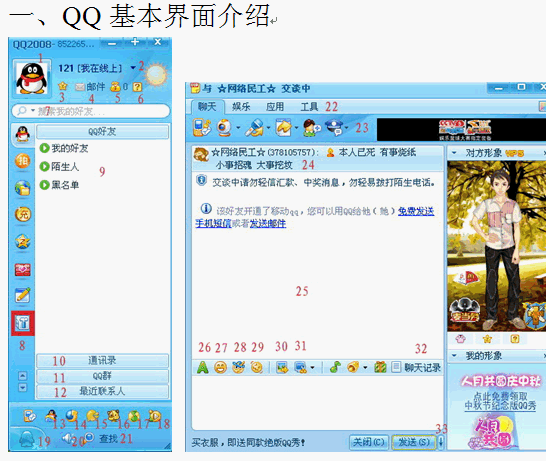
Task: Switch to the 娱乐 tab in chat window
Action: pyautogui.click(x=241, y=107)
